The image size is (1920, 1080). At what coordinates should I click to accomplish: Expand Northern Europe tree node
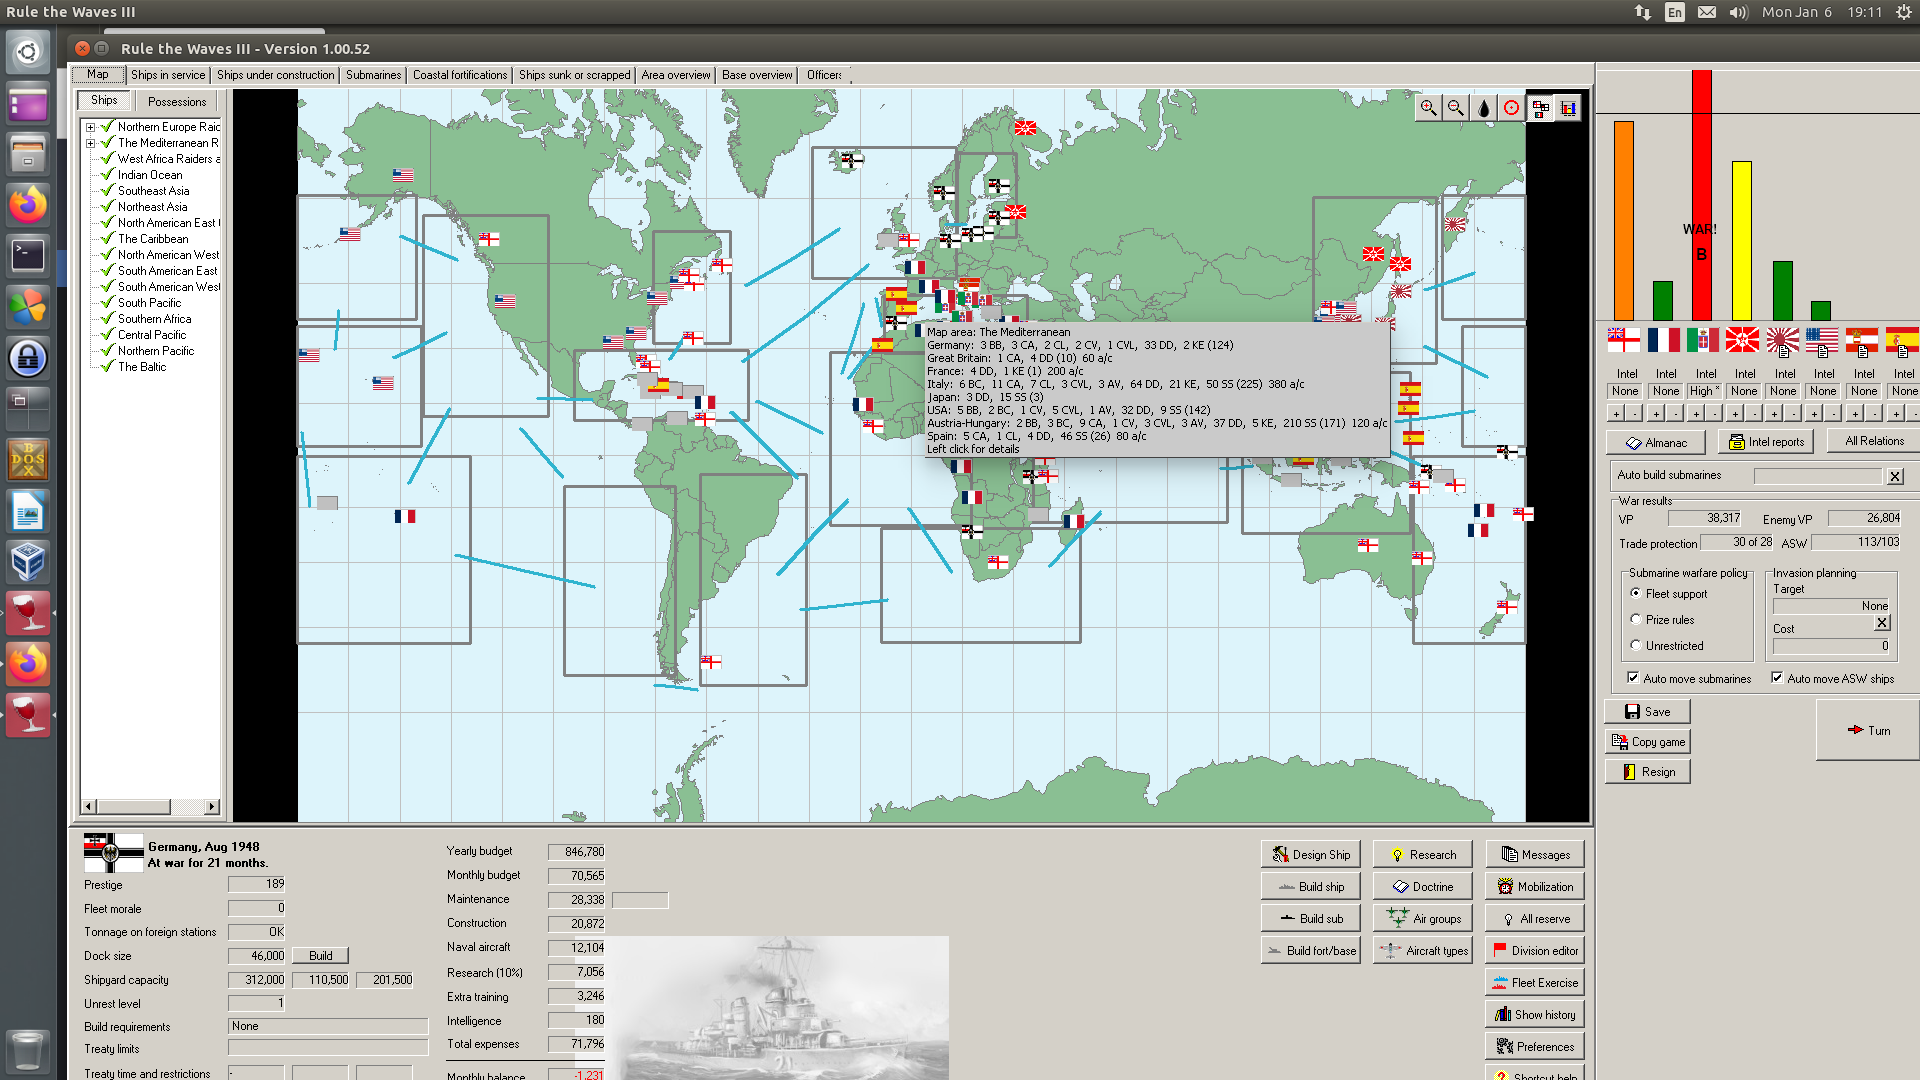click(90, 127)
